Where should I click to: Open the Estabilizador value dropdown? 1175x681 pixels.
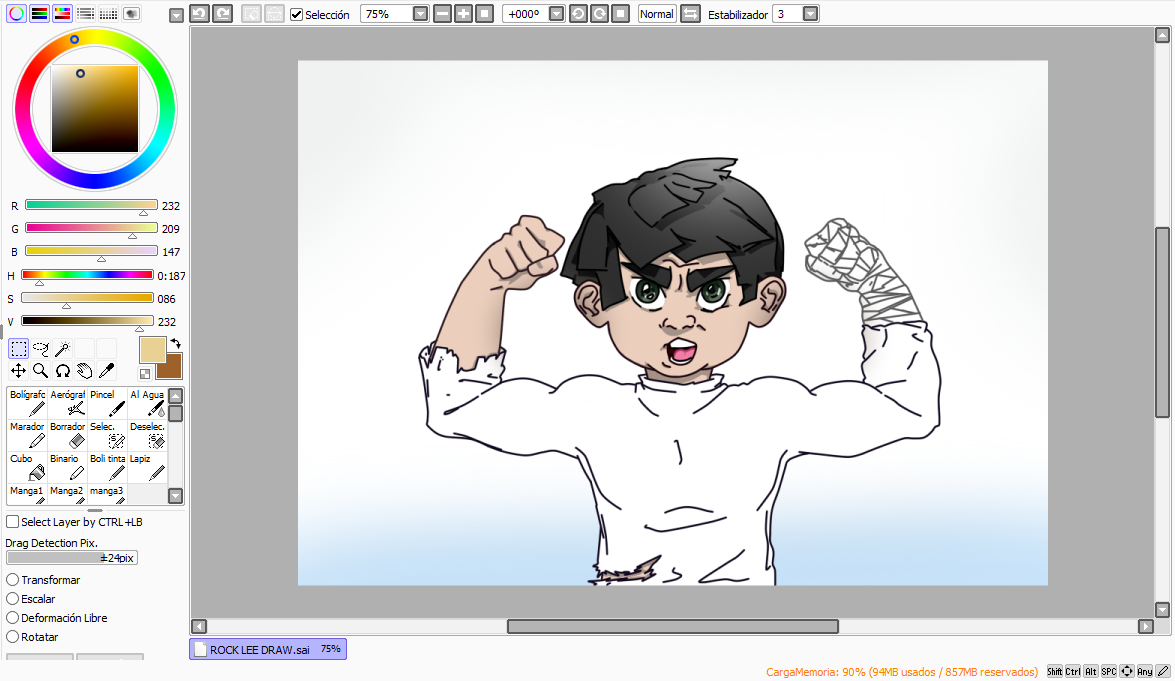pos(810,13)
